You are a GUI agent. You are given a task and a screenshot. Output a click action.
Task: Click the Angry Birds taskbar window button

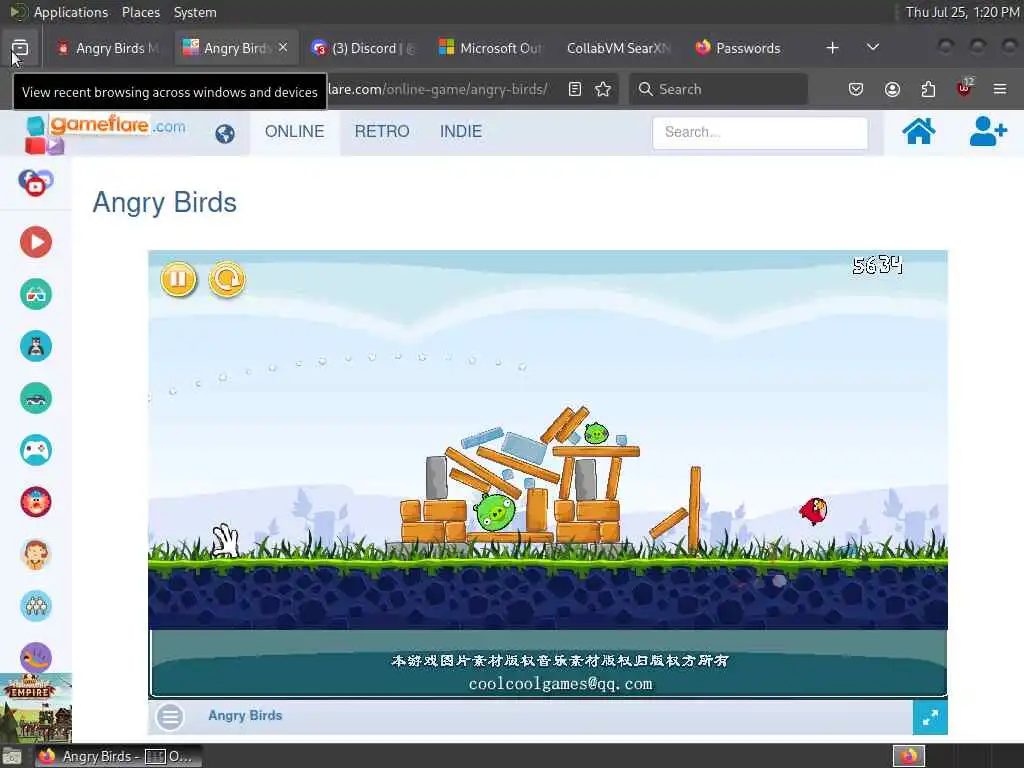pyautogui.click(x=118, y=756)
